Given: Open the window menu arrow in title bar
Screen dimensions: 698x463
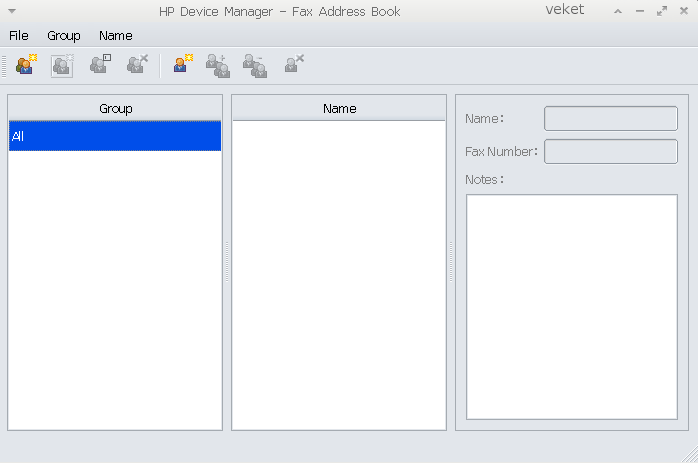Looking at the screenshot, I should (x=12, y=11).
